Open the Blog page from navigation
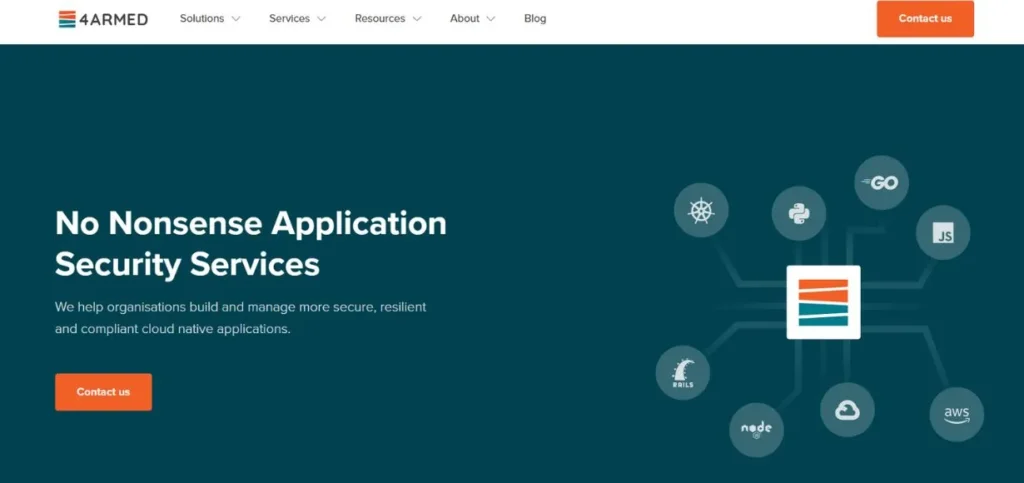1024x483 pixels. coord(535,19)
